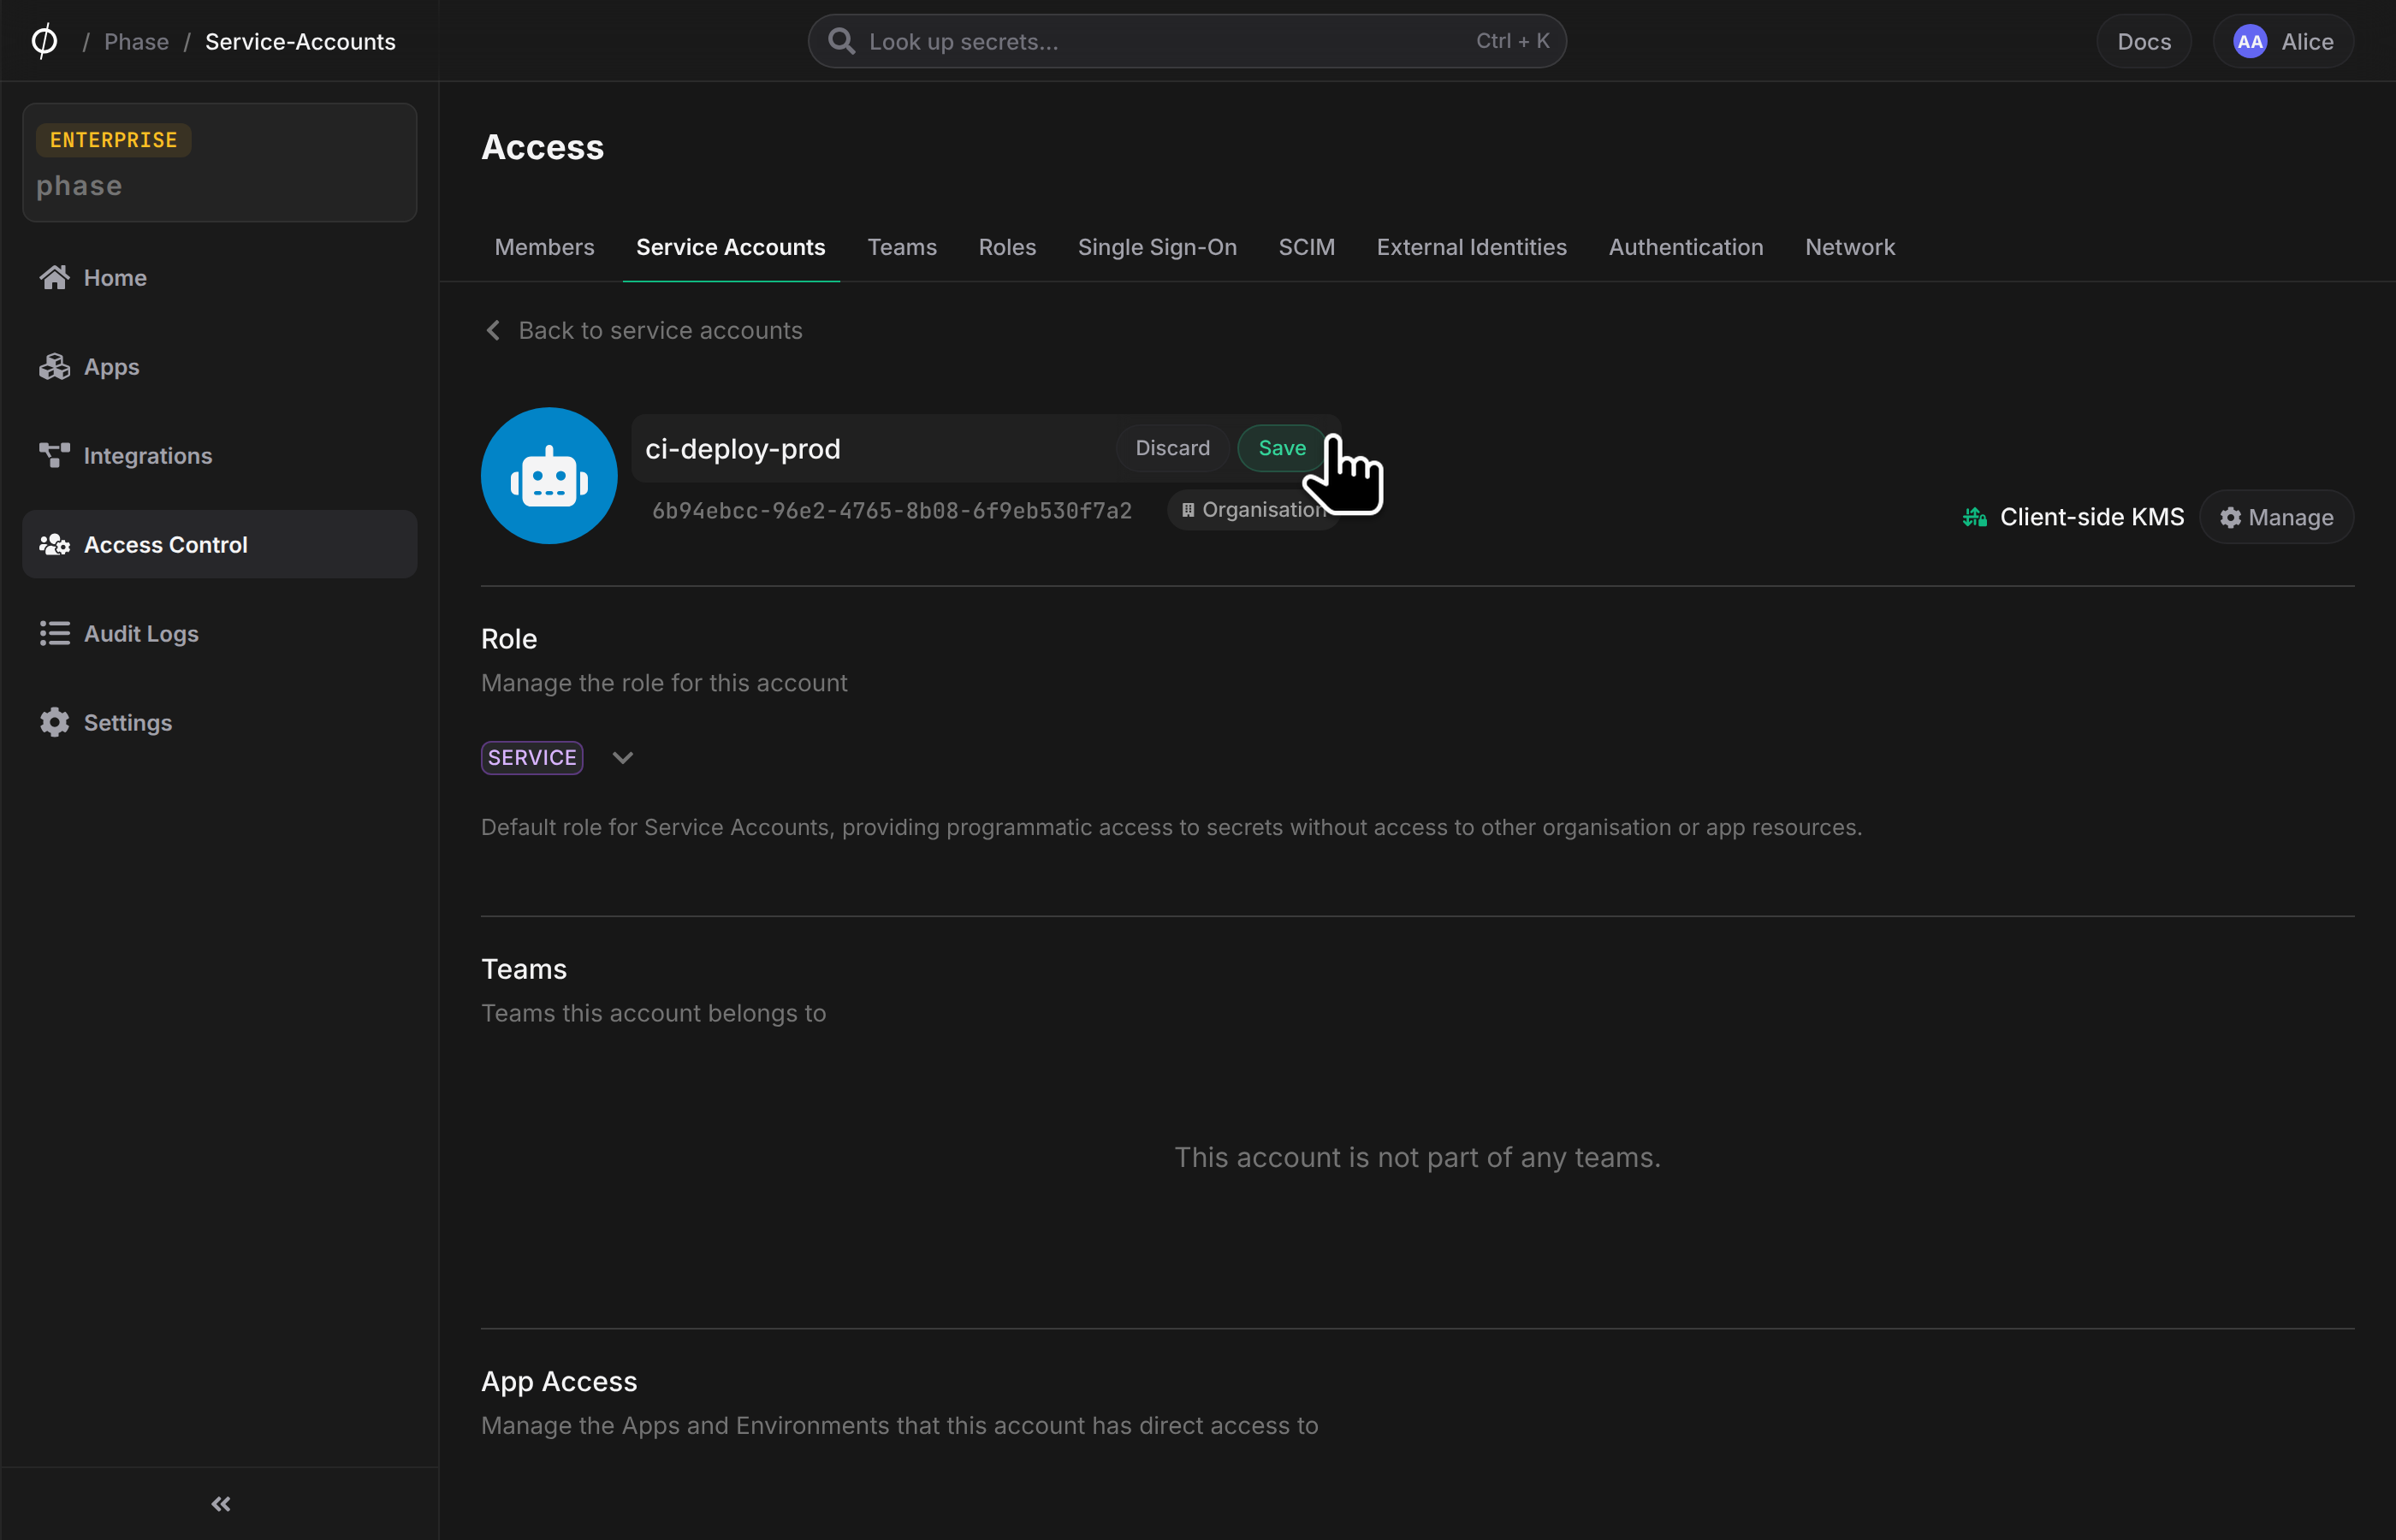
Task: Switch to the Members tab
Action: click(x=544, y=247)
